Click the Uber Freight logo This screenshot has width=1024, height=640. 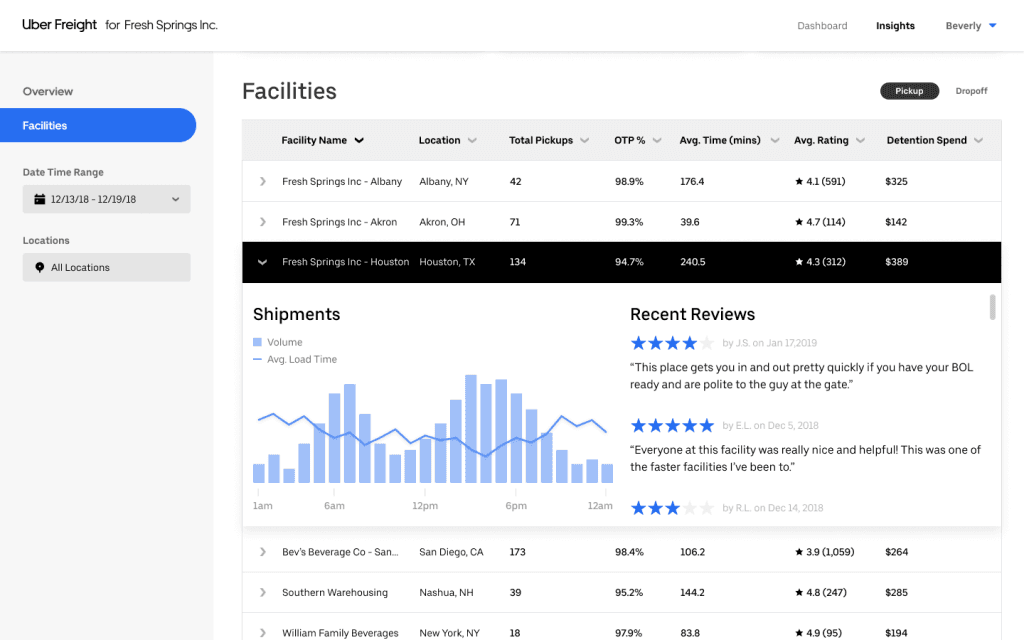coord(58,25)
